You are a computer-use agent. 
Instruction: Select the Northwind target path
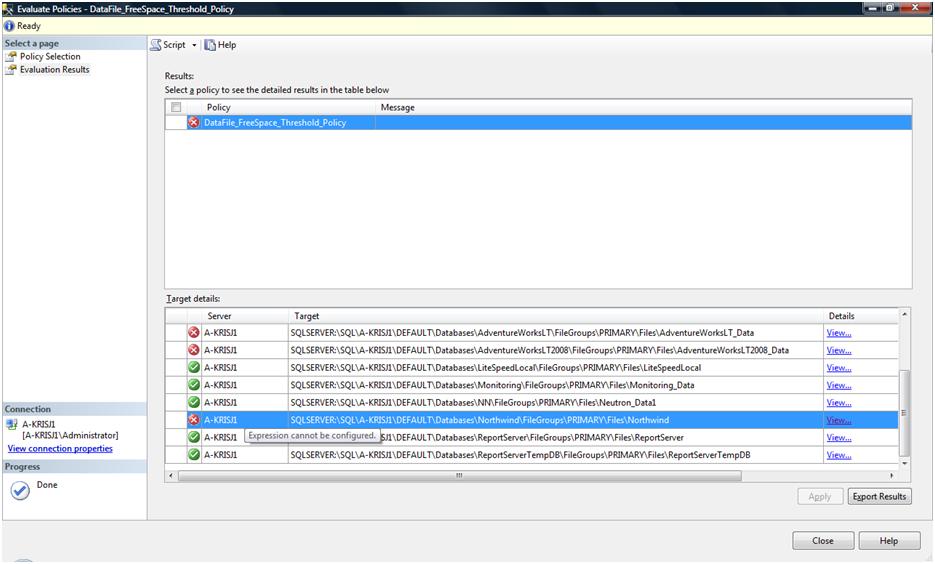point(480,420)
